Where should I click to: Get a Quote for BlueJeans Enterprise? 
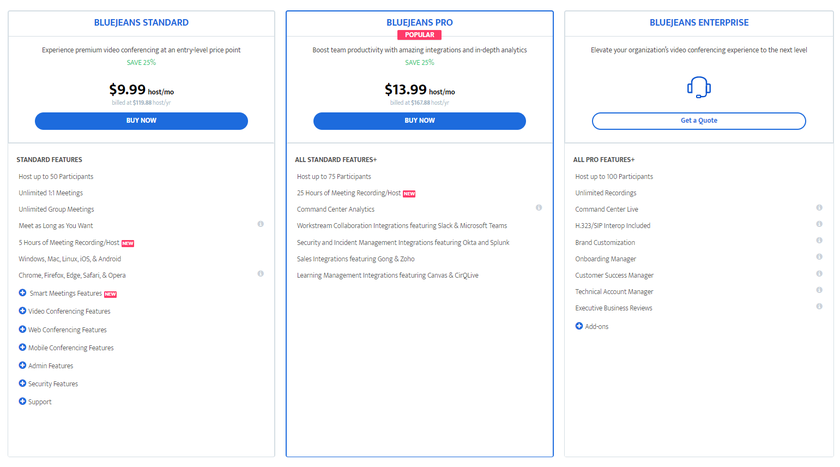tap(699, 121)
